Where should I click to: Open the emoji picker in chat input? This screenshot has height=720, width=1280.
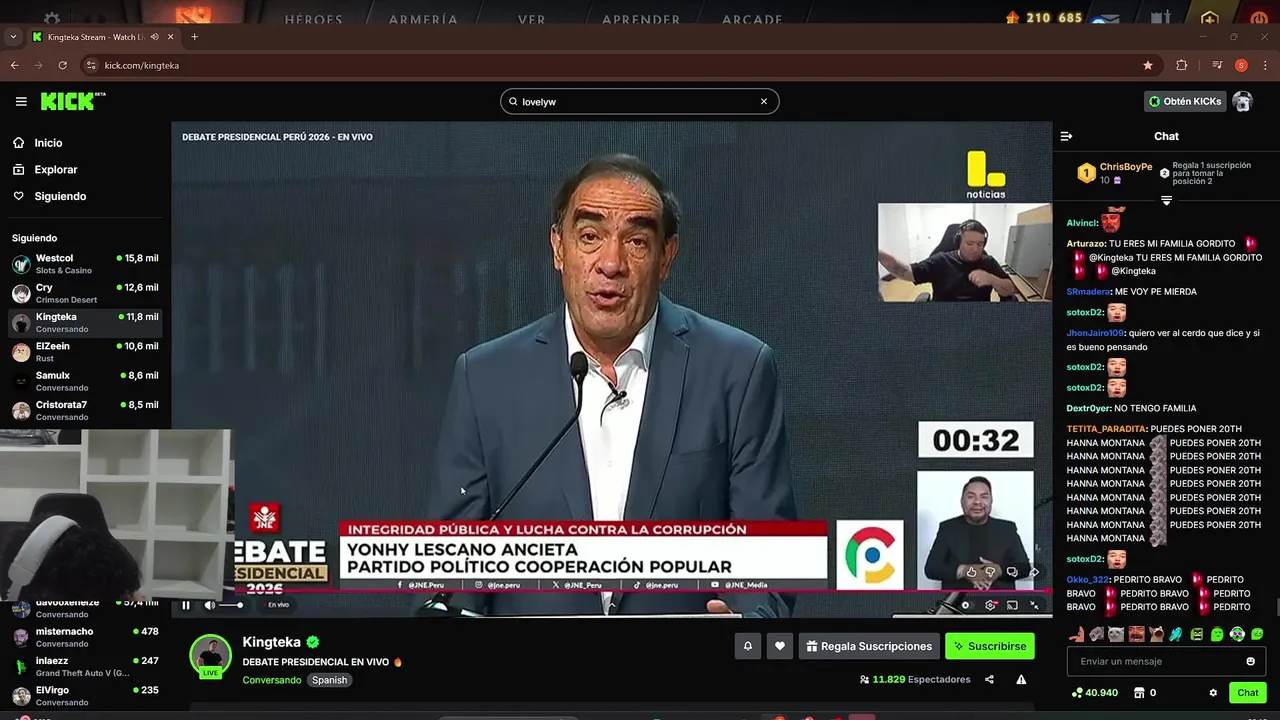[x=1250, y=661]
